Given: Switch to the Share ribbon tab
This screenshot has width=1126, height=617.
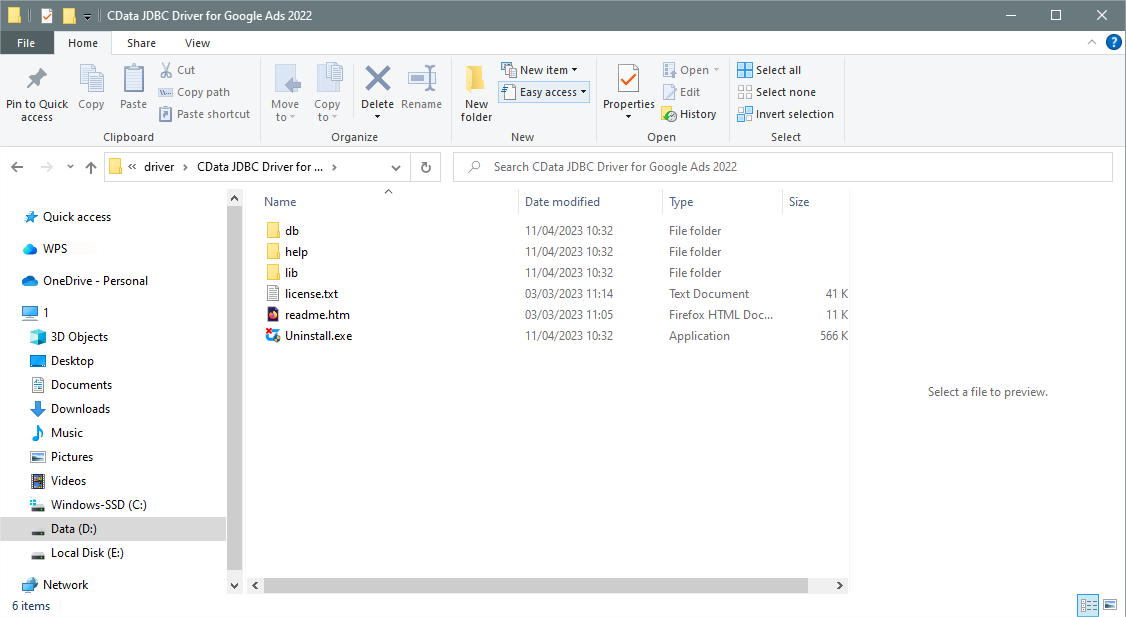Looking at the screenshot, I should (141, 43).
